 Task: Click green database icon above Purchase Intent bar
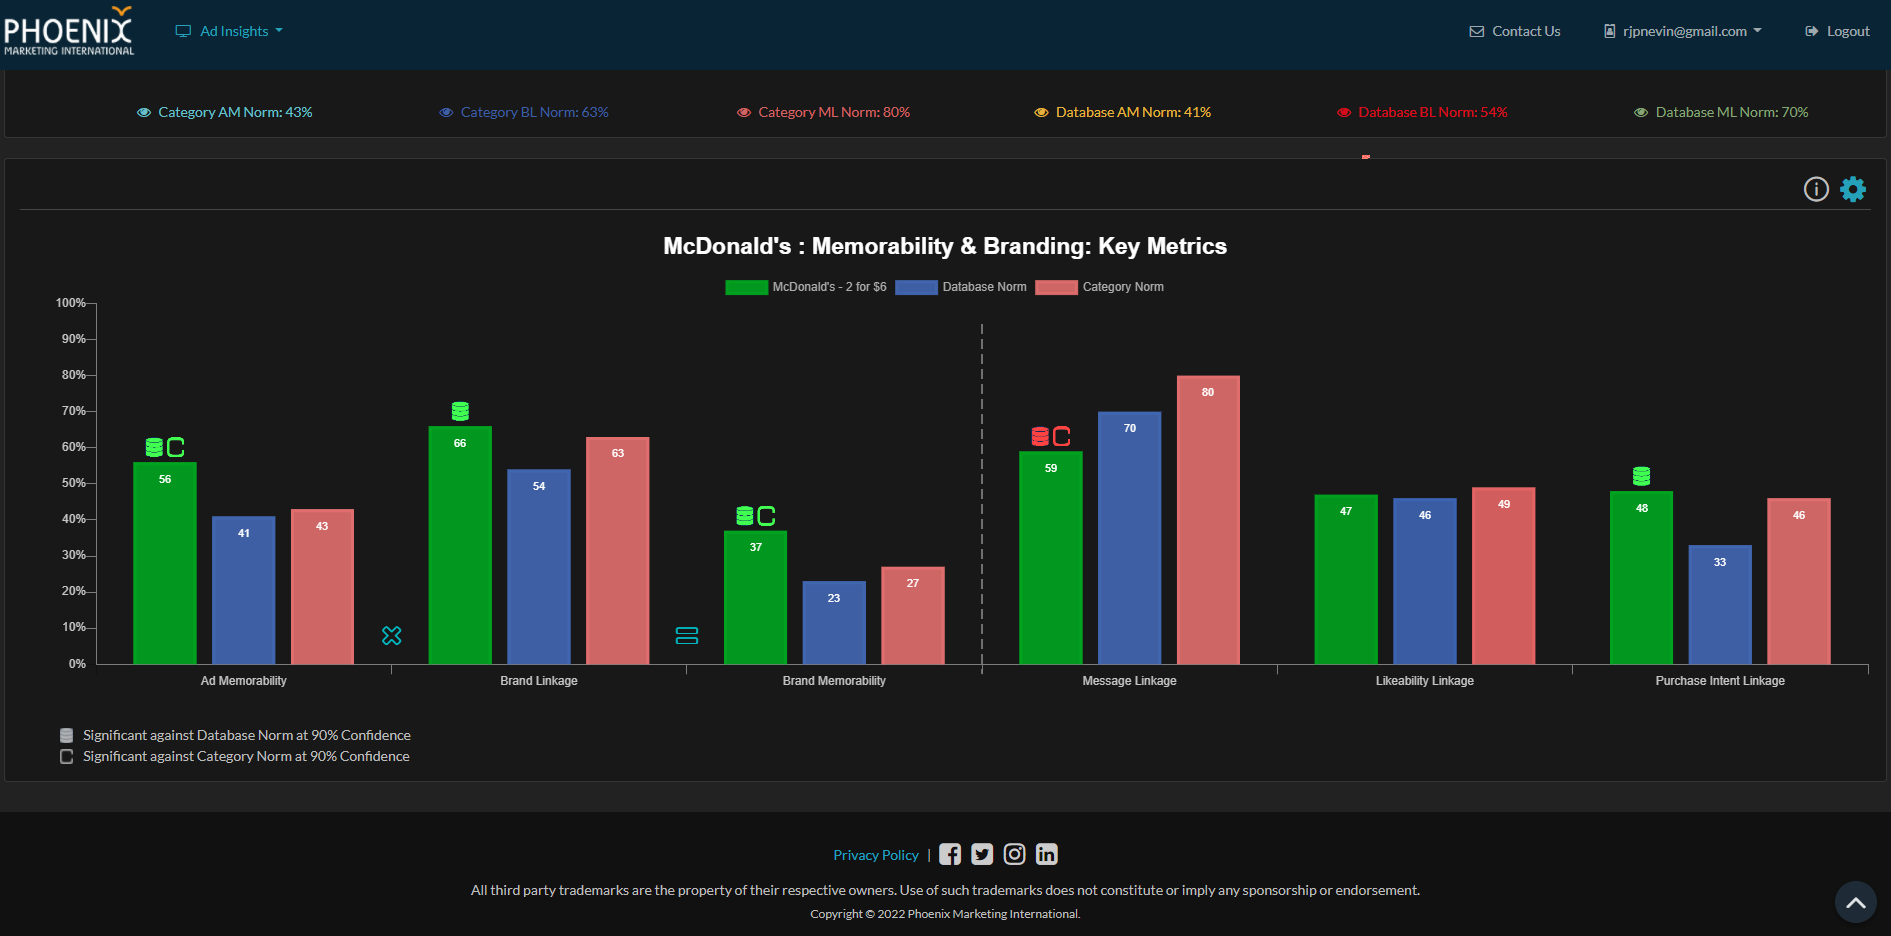[1641, 476]
